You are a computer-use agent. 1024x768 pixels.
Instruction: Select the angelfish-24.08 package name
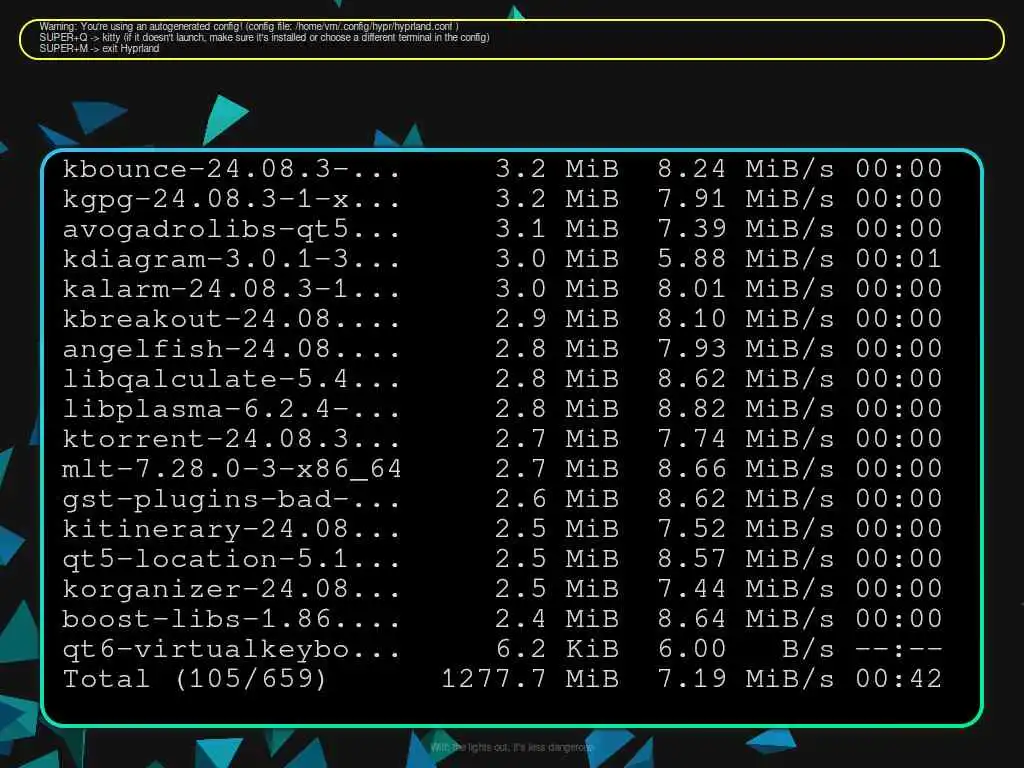point(231,349)
